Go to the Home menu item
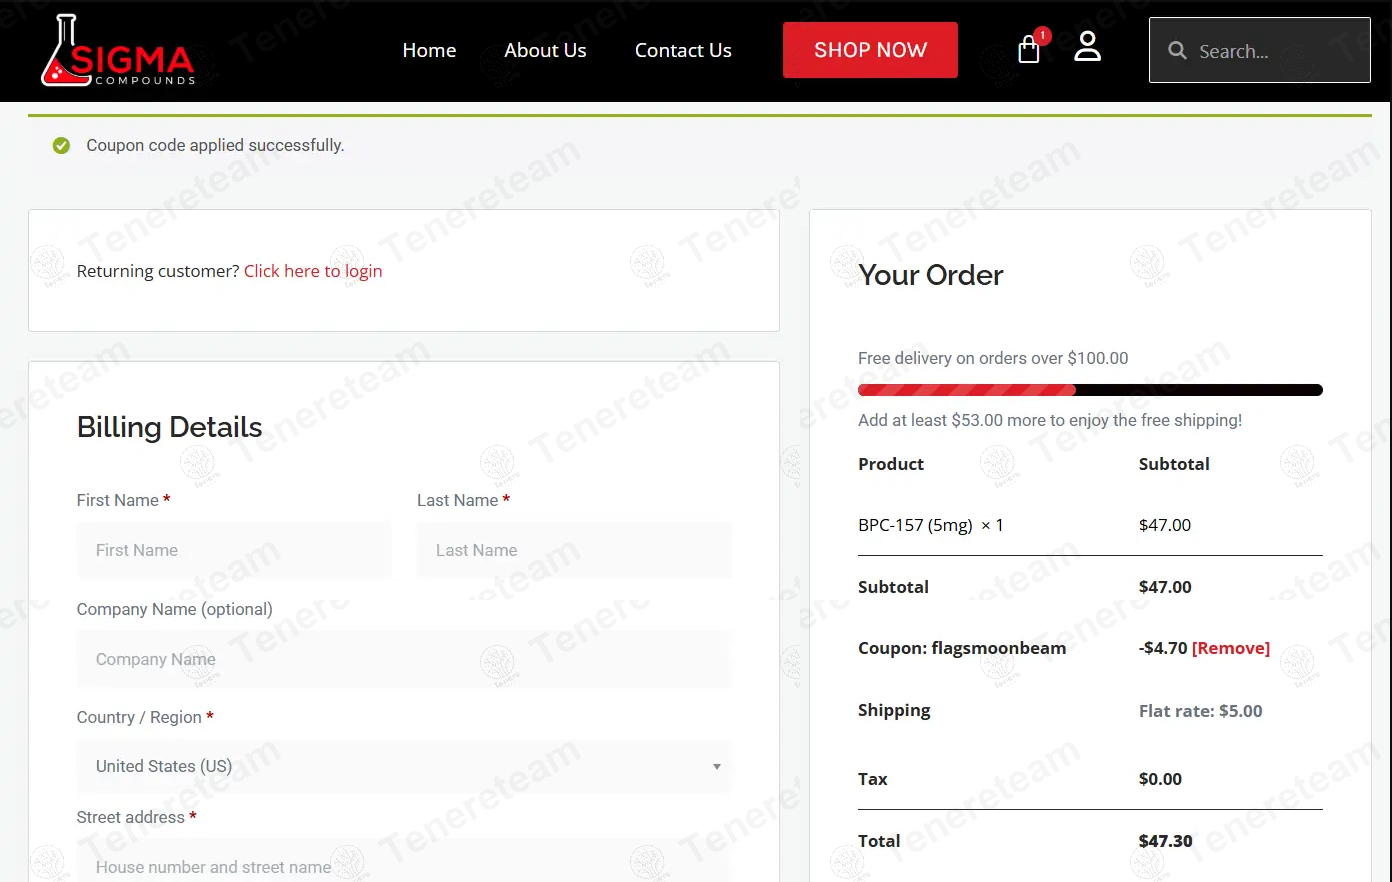Viewport: 1392px width, 882px height. 429,50
